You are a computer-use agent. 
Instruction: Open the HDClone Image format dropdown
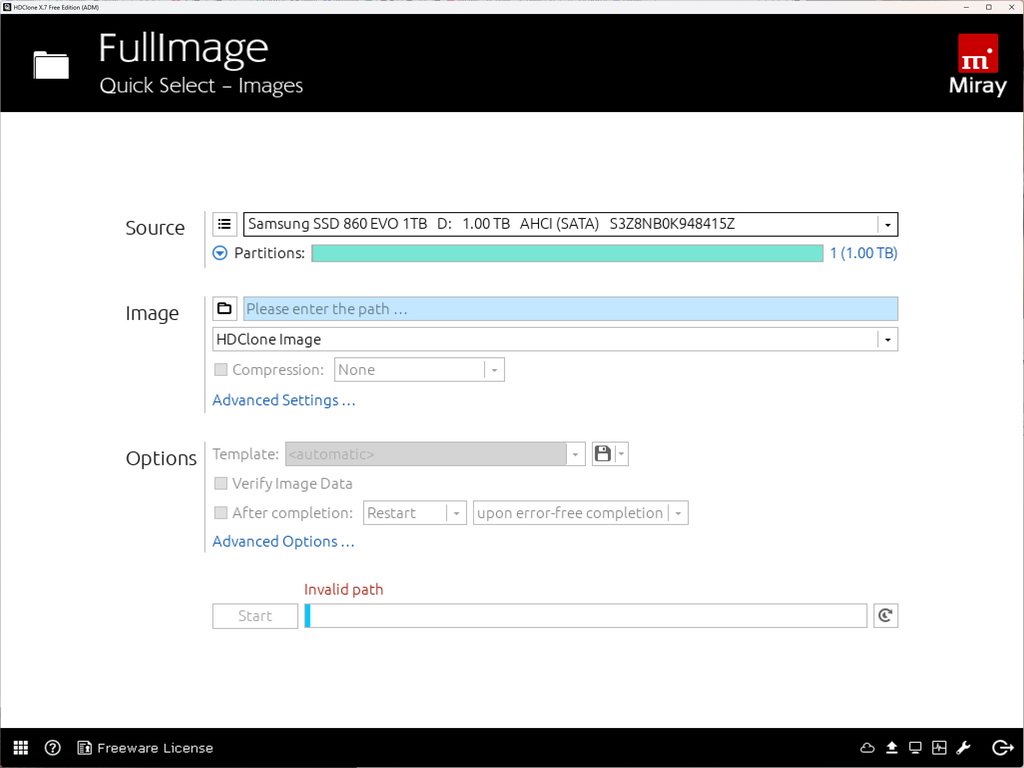(888, 340)
